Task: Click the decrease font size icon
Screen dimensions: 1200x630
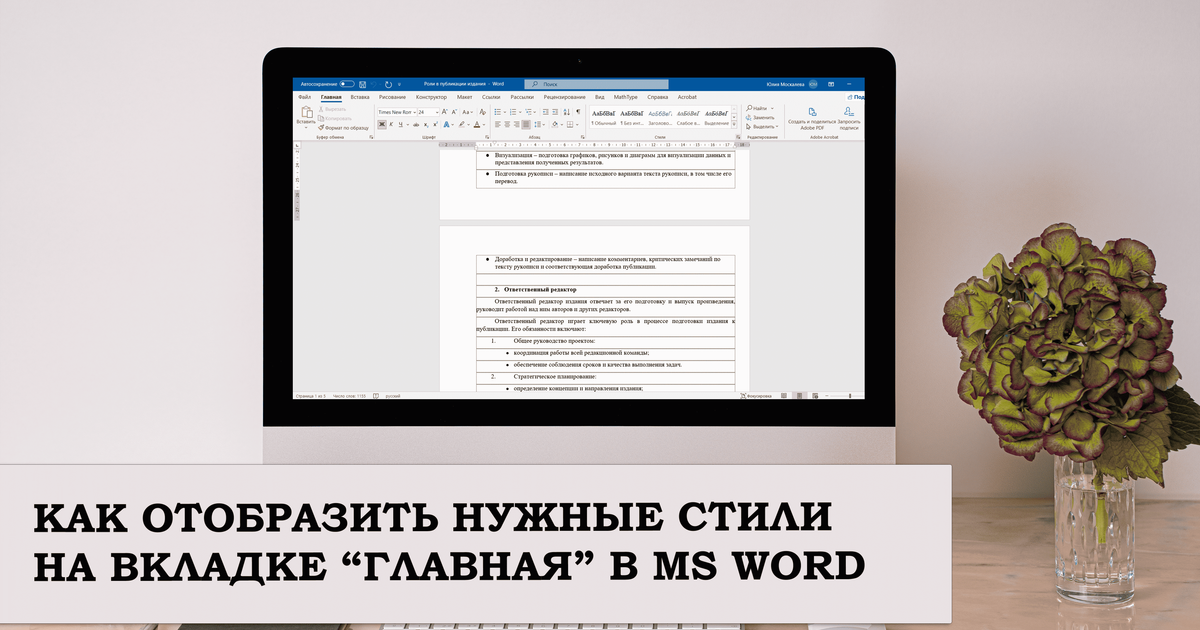Action: (454, 112)
